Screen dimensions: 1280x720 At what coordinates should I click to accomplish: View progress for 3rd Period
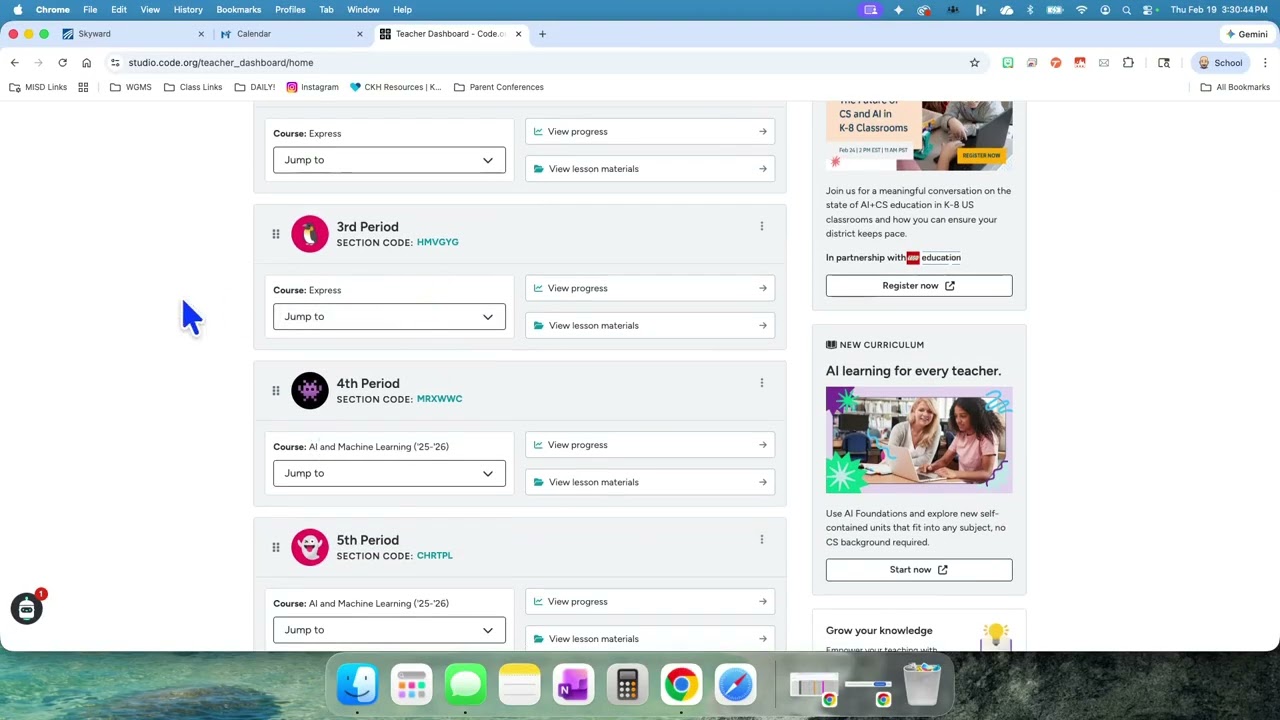coord(650,288)
